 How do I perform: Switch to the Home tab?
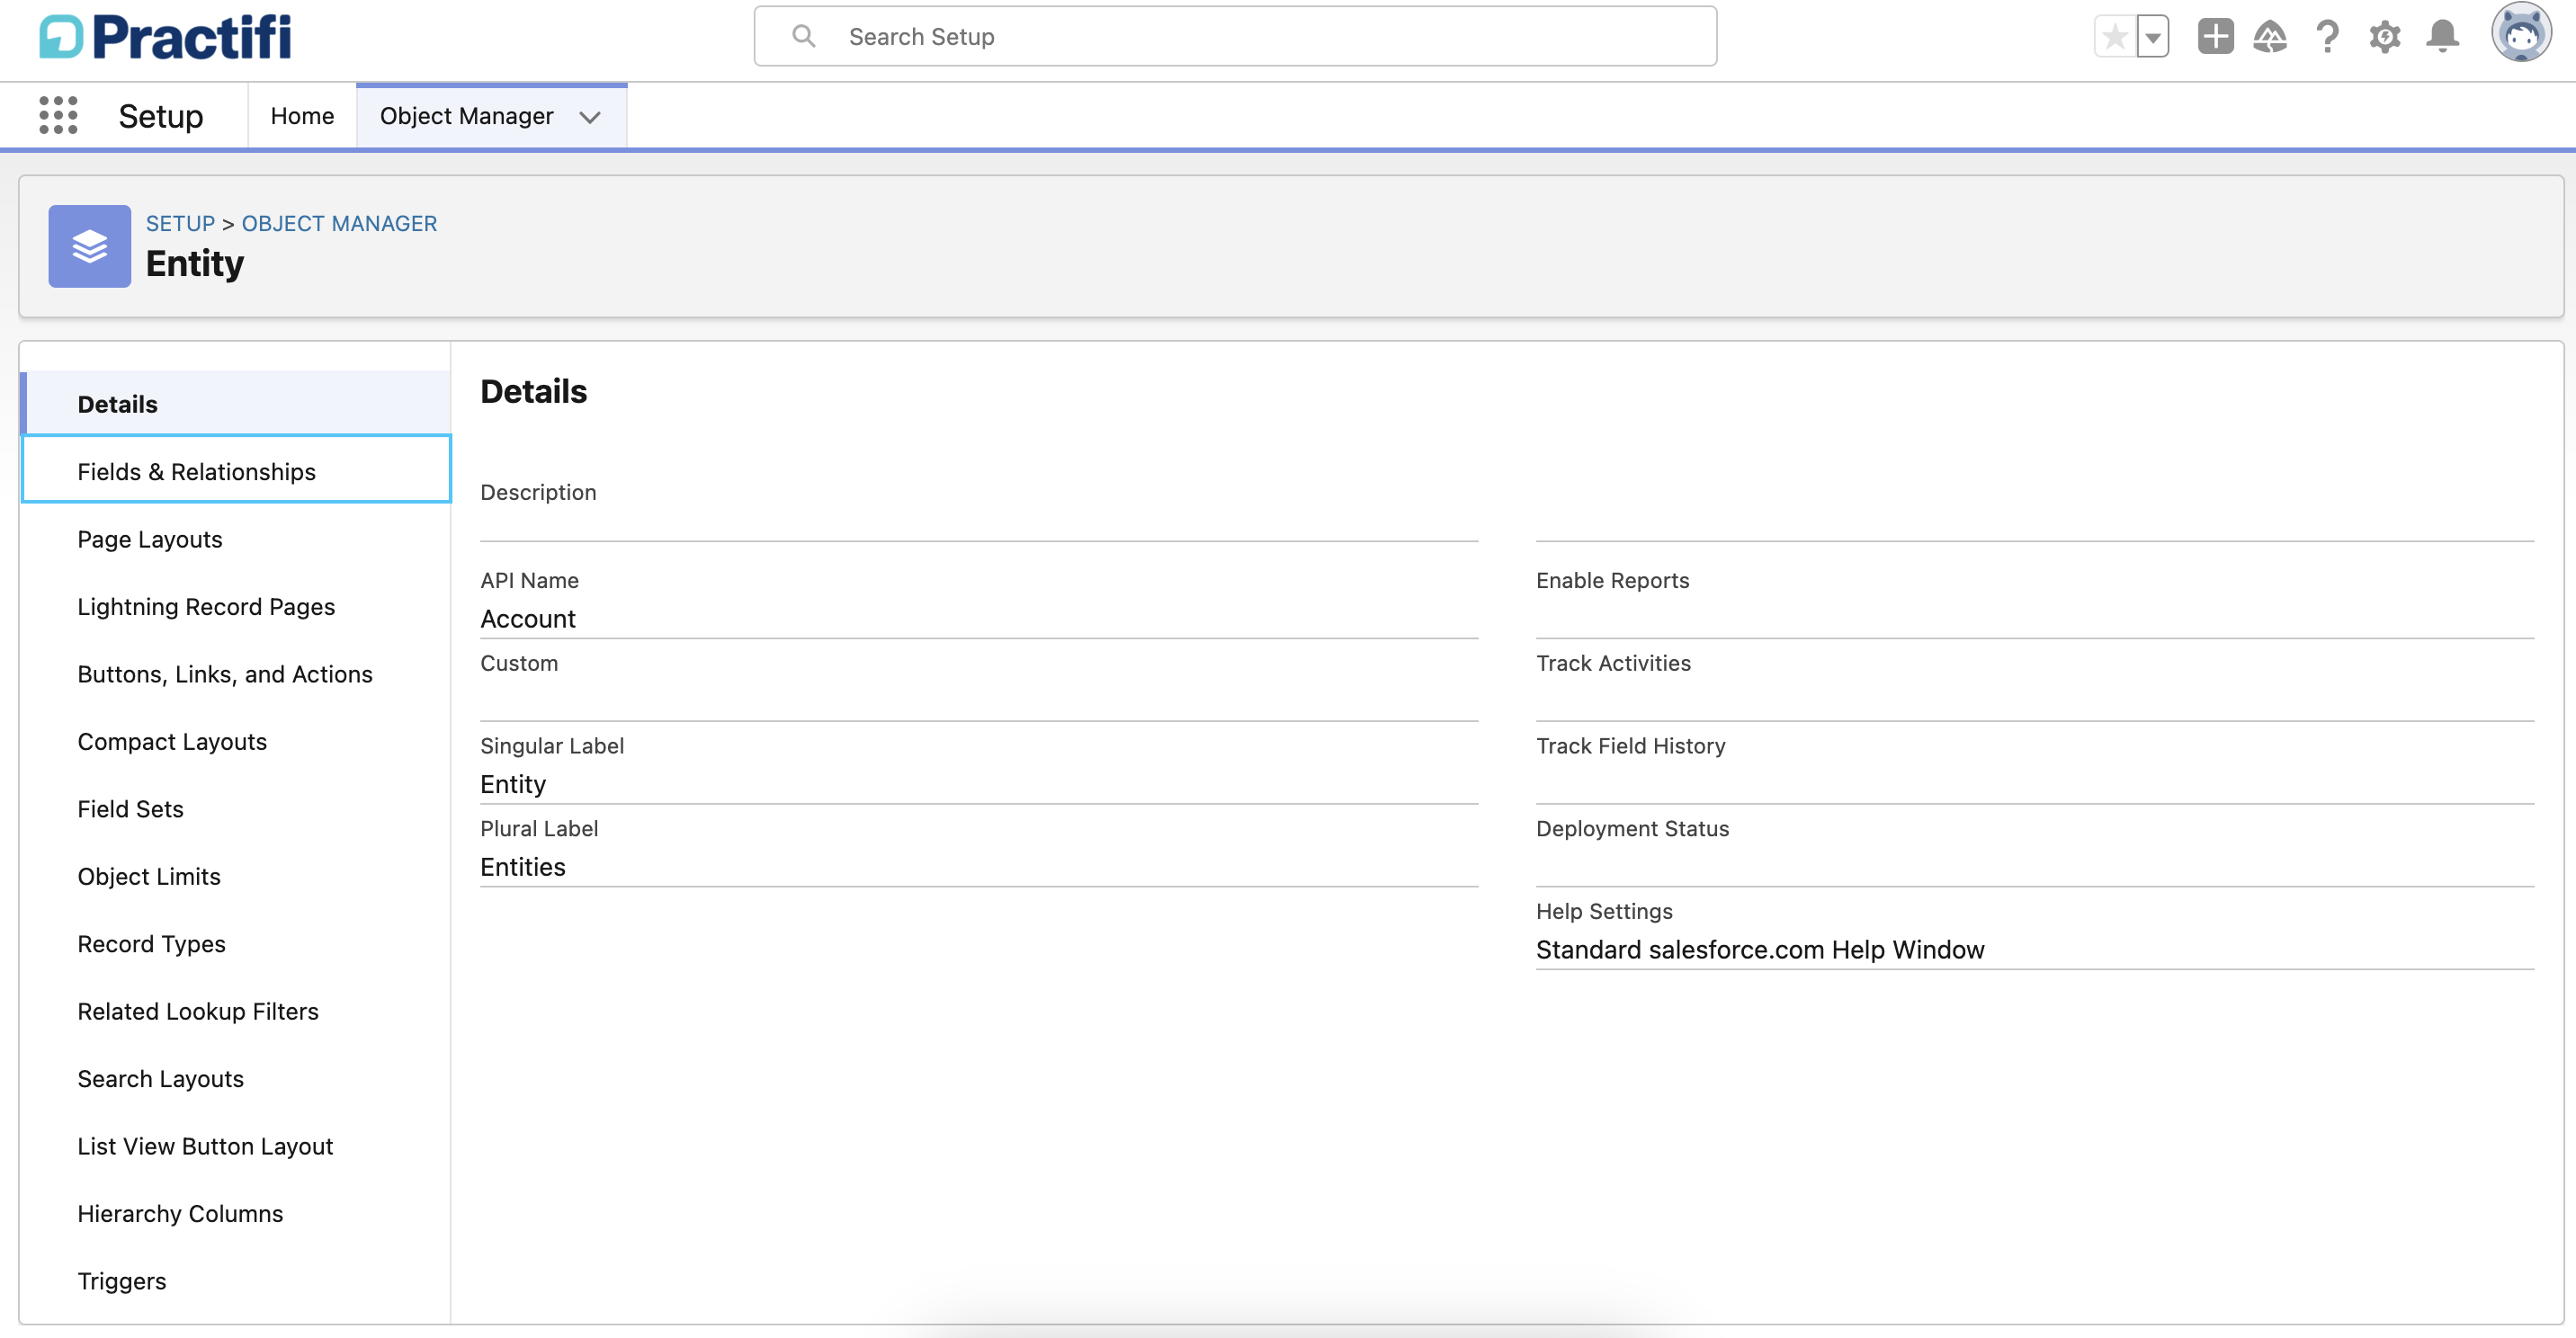click(301, 115)
